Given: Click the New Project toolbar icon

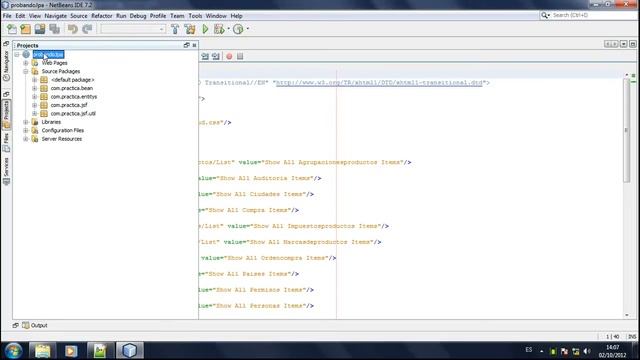Looking at the screenshot, I should (x=26, y=29).
